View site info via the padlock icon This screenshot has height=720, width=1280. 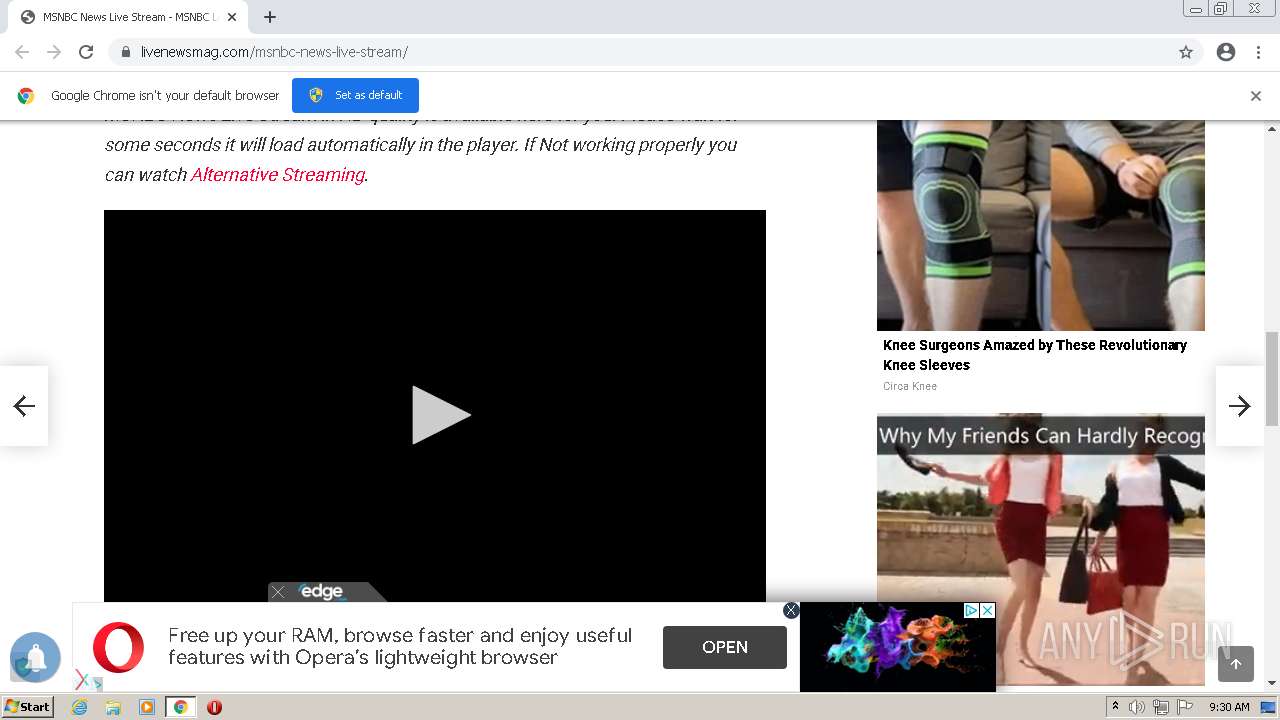(x=125, y=52)
